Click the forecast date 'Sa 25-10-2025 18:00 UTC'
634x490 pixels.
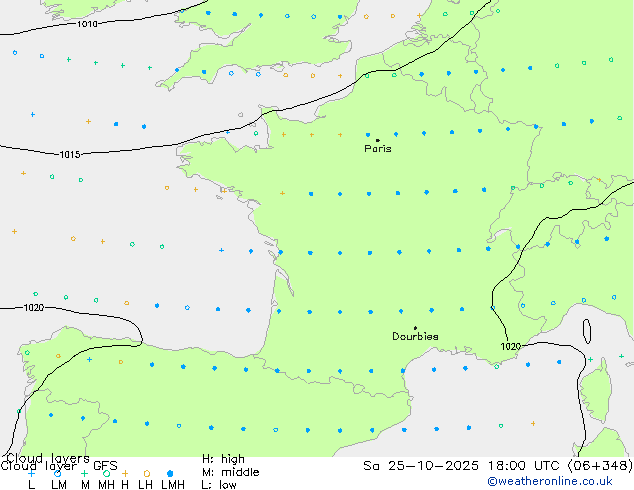click(x=463, y=466)
